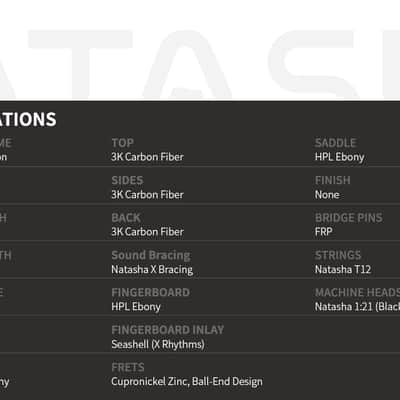Click the MACHINE HEADS heading

pos(357,292)
